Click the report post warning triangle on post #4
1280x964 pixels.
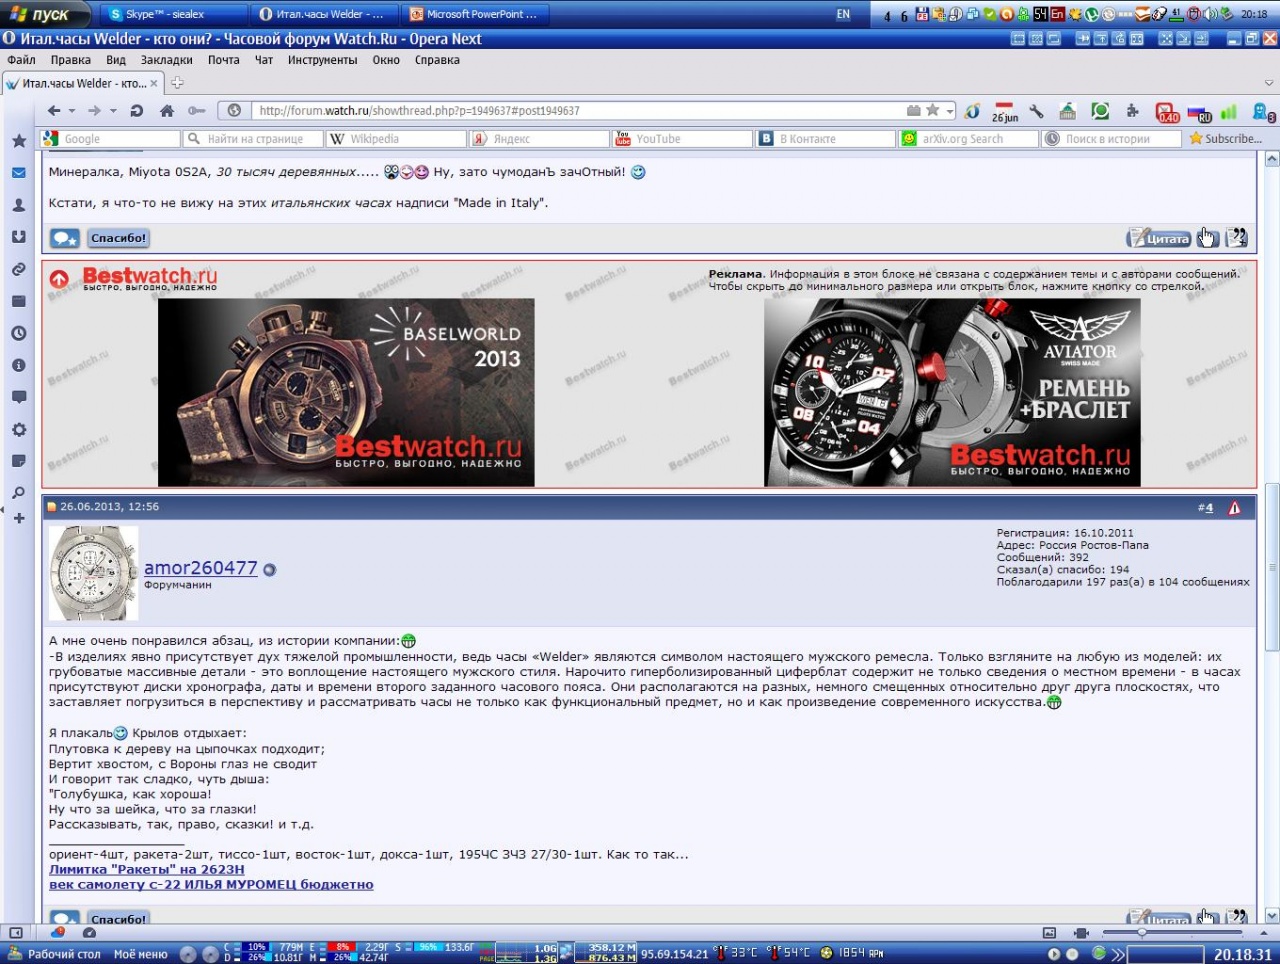click(1234, 508)
